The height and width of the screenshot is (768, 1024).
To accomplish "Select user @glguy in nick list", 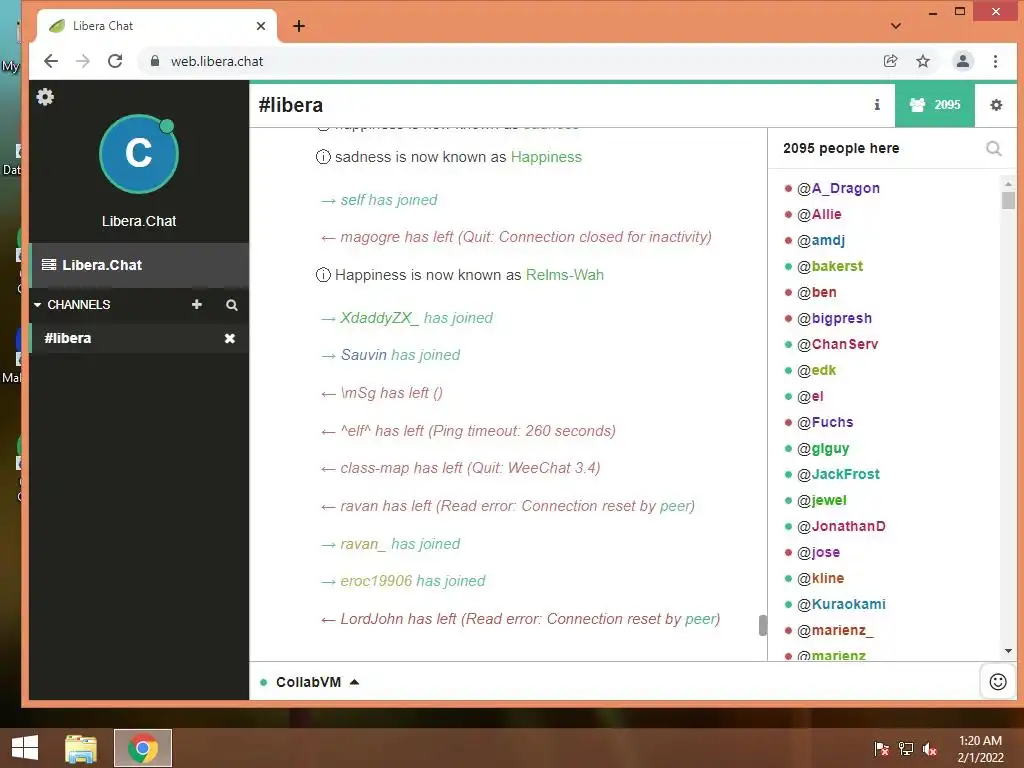I will pos(823,449).
